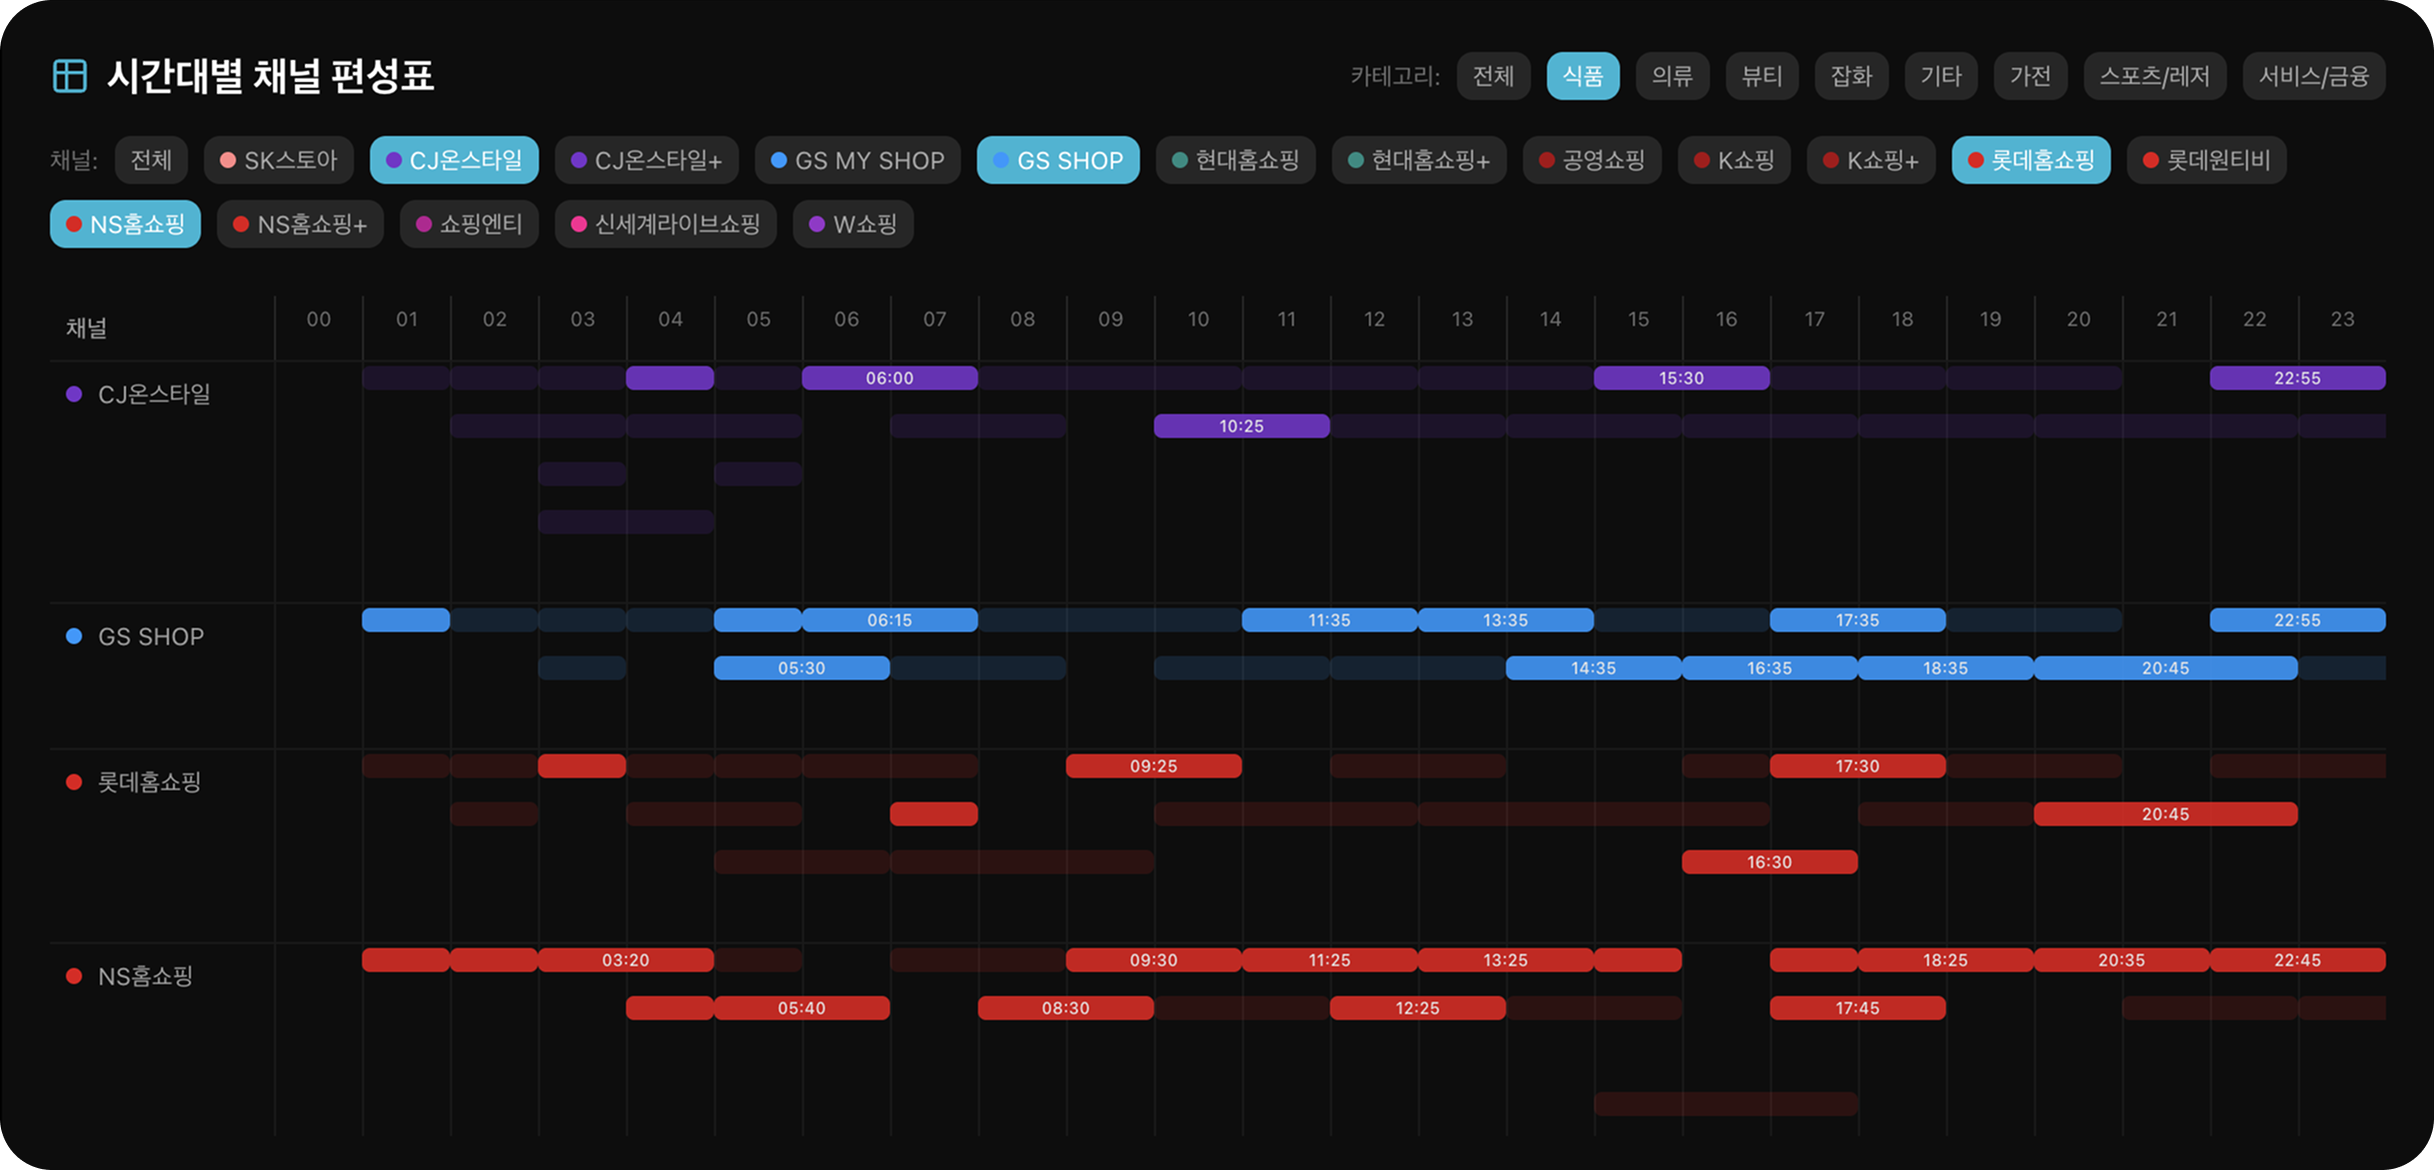
Task: Toggle the 신세계라이브쇼핑 channel chip
Action: 665,224
